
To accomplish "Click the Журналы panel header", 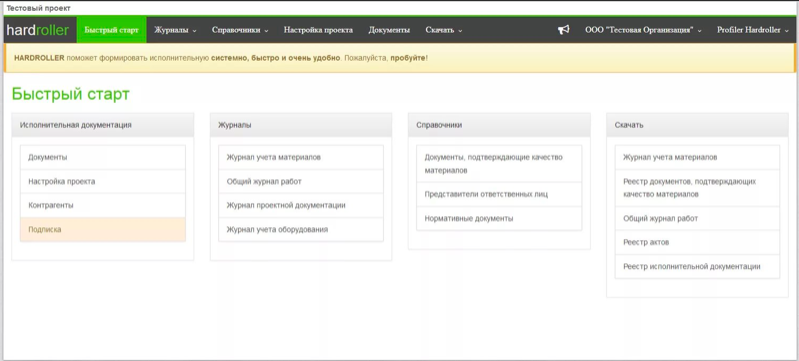I will [x=301, y=125].
